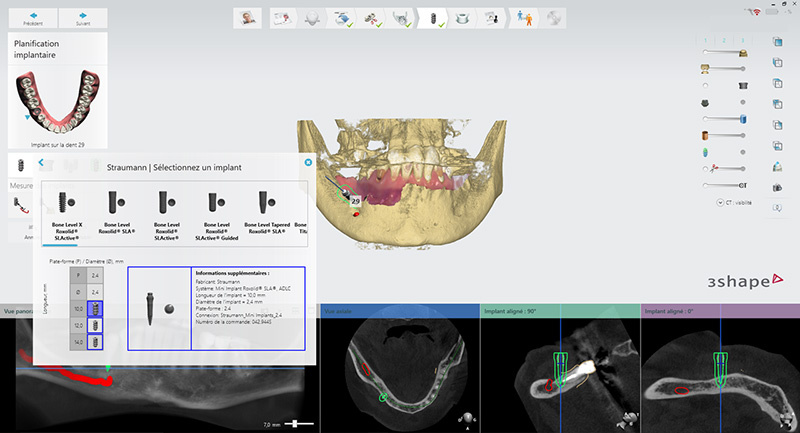Adjust the blue sleeve cylinder opacity slider
This screenshot has height=433, width=800.
(x=724, y=119)
